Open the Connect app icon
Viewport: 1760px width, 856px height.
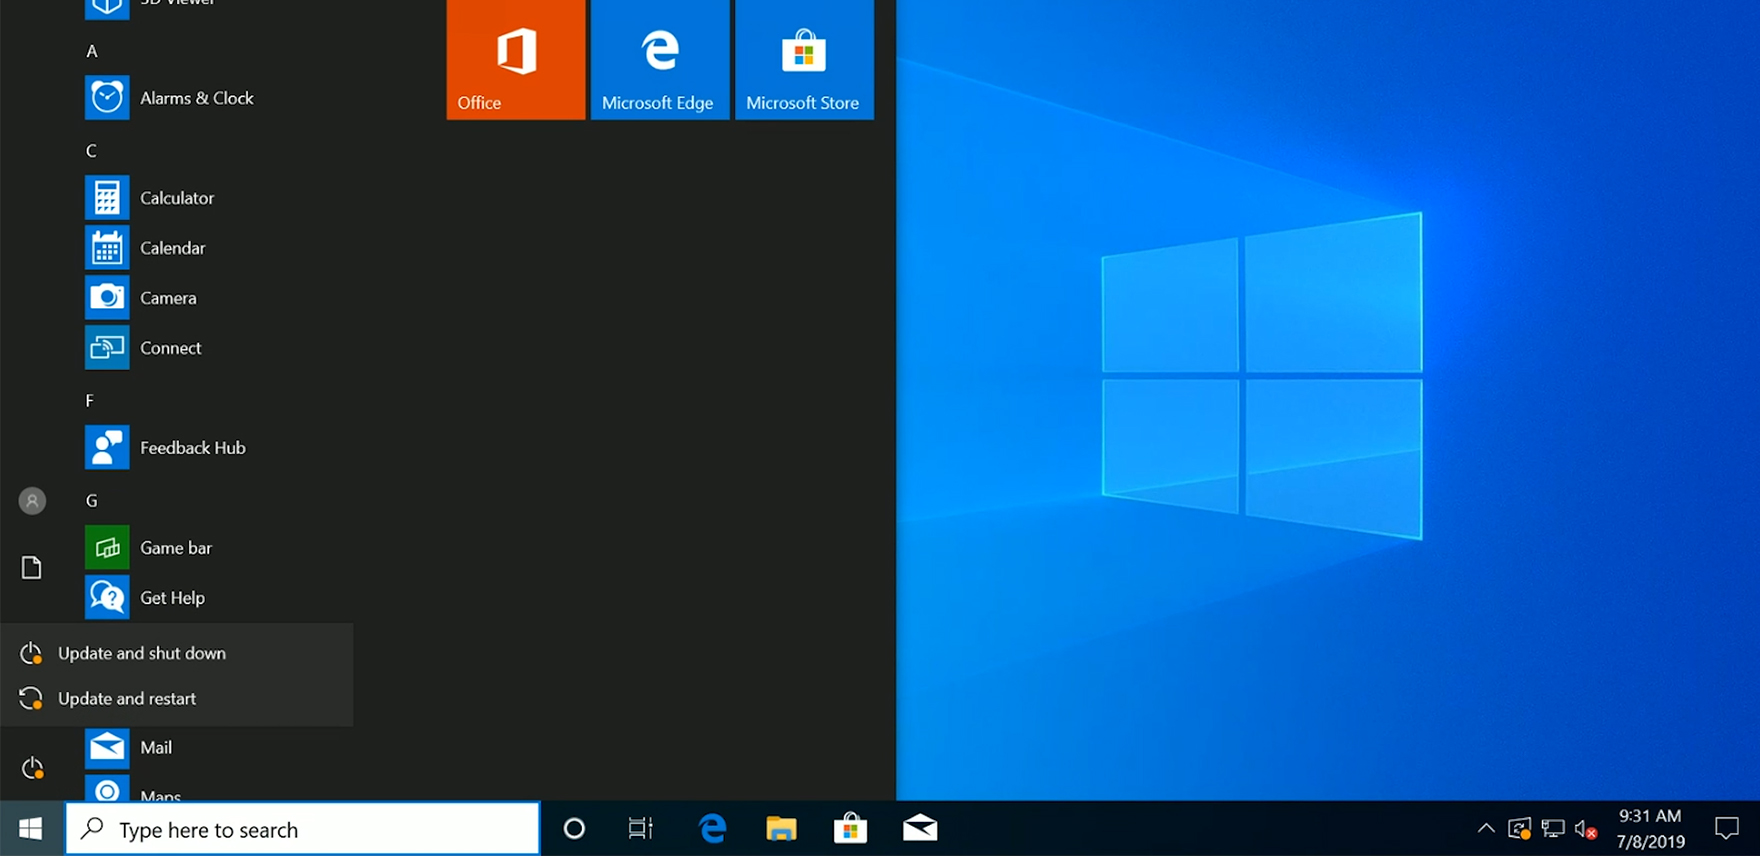tap(107, 348)
